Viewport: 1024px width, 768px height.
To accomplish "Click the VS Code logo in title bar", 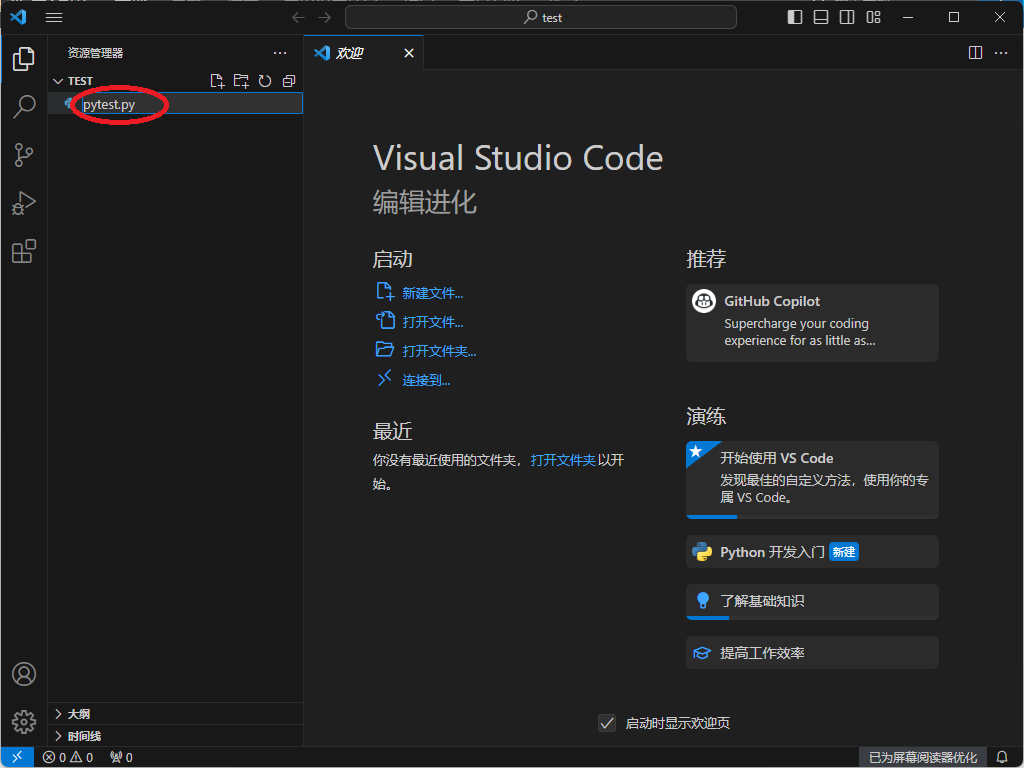I will click(18, 17).
